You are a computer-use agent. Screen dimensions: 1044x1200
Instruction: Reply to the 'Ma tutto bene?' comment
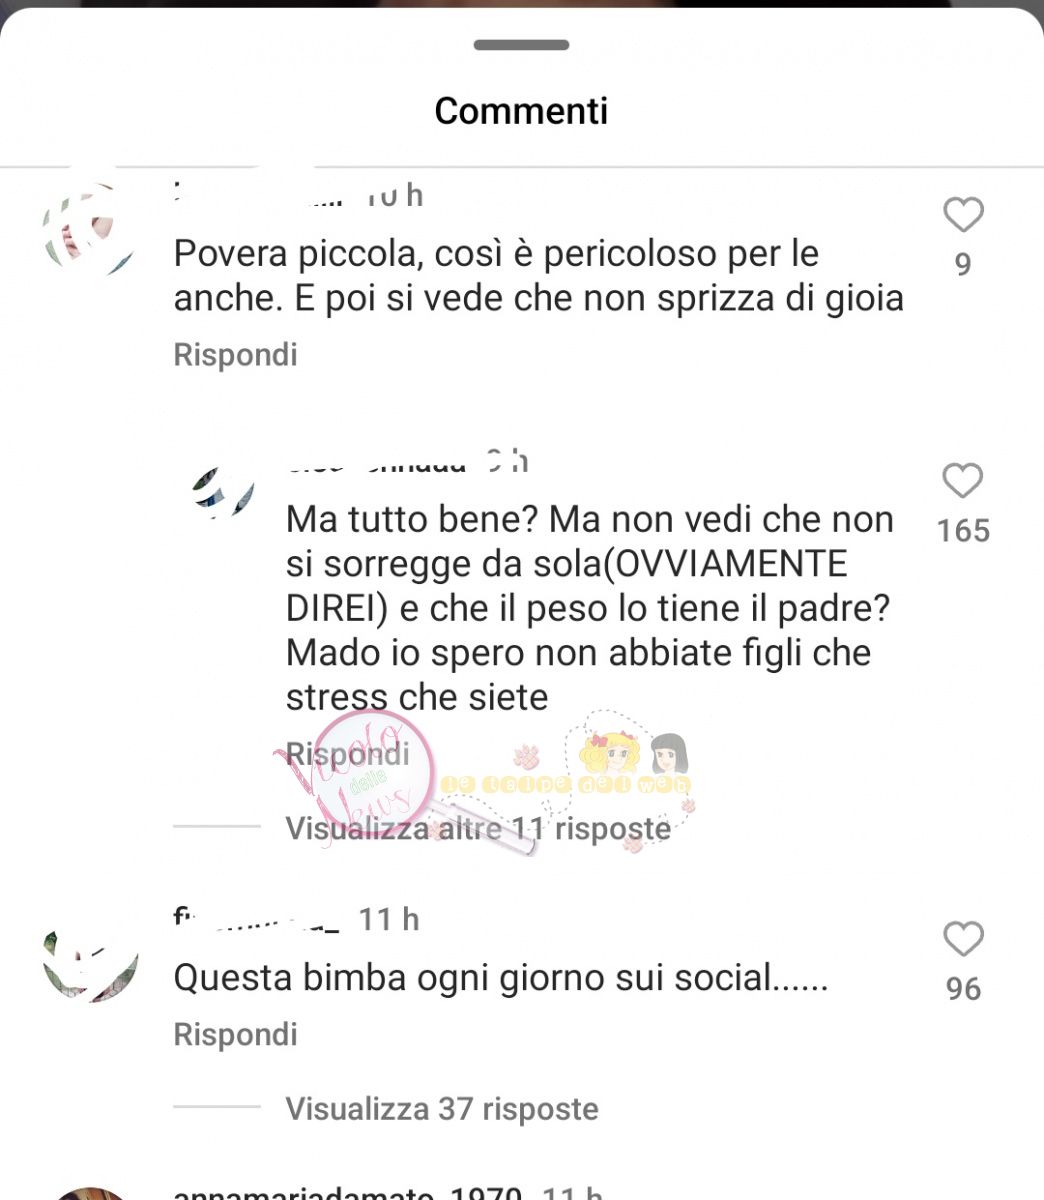pos(348,753)
